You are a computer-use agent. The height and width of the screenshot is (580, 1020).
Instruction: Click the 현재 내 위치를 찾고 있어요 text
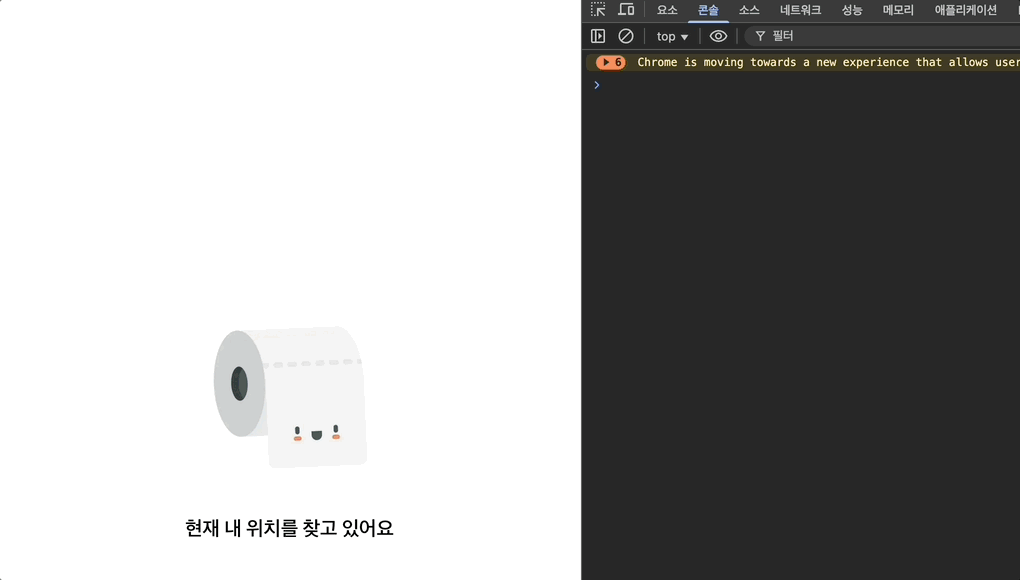pyautogui.click(x=289, y=528)
